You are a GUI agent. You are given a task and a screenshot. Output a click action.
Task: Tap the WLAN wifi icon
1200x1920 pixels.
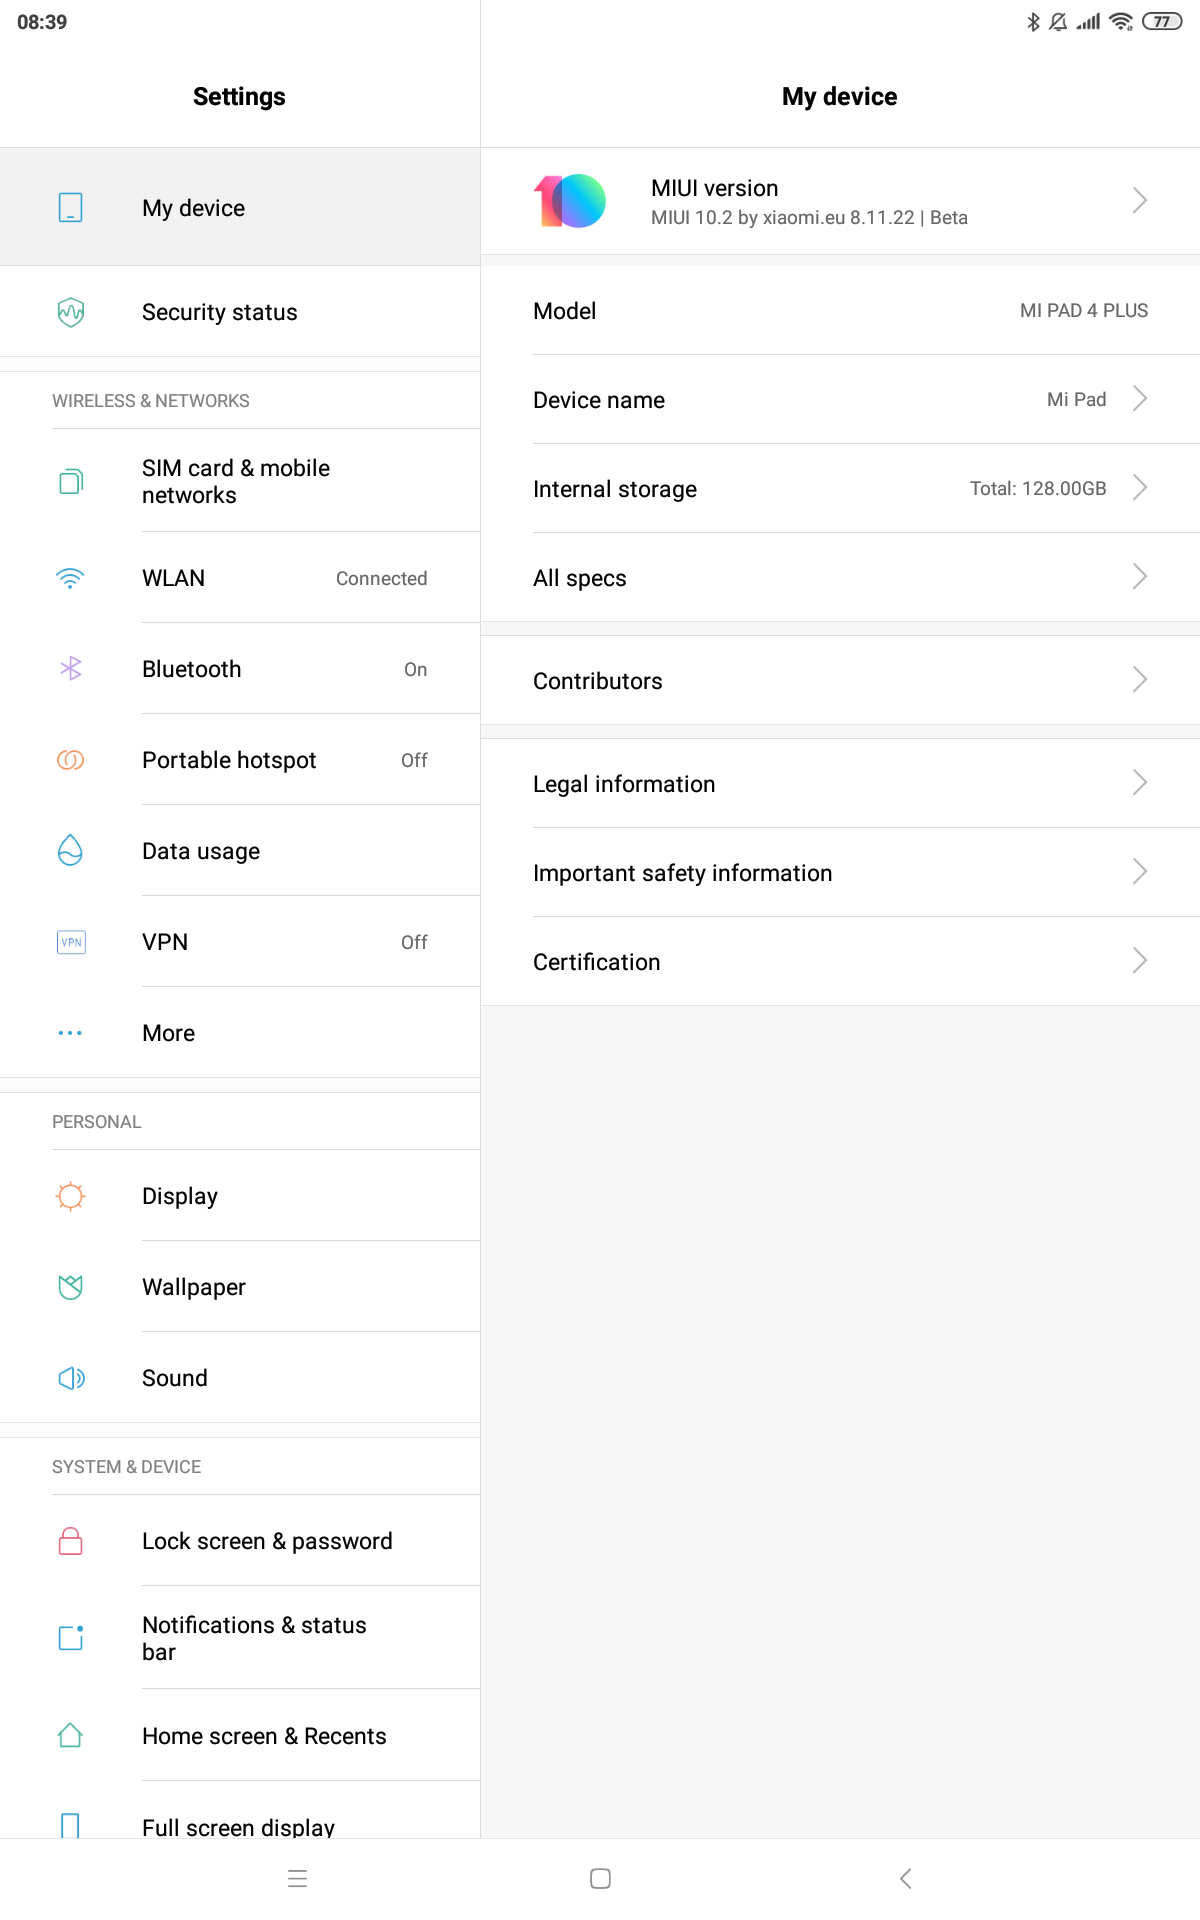tap(70, 578)
